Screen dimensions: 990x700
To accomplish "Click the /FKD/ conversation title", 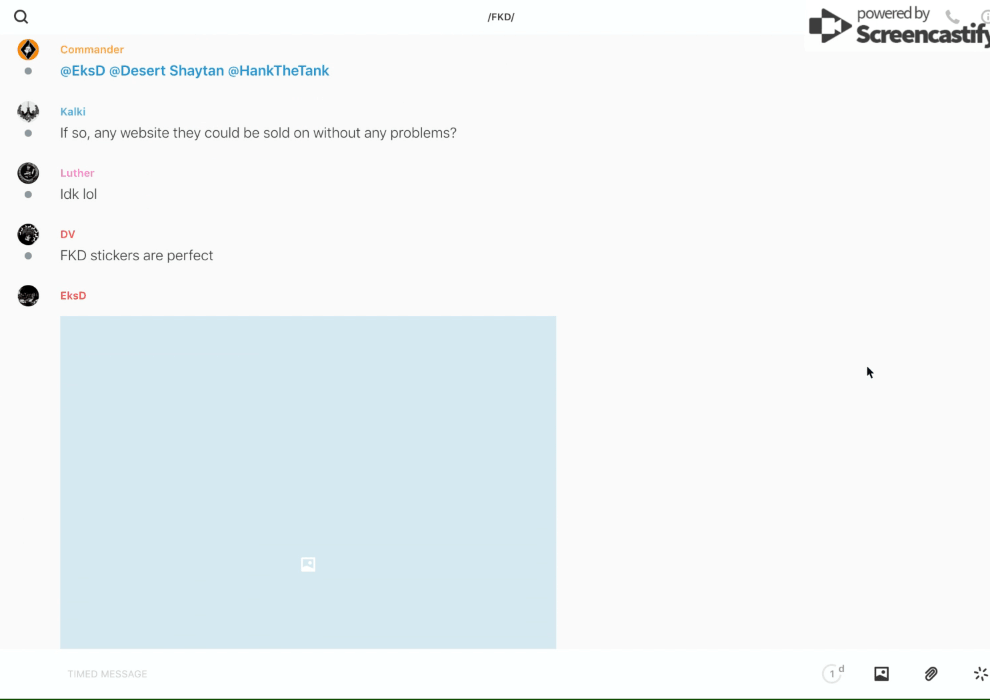I will pyautogui.click(x=501, y=17).
